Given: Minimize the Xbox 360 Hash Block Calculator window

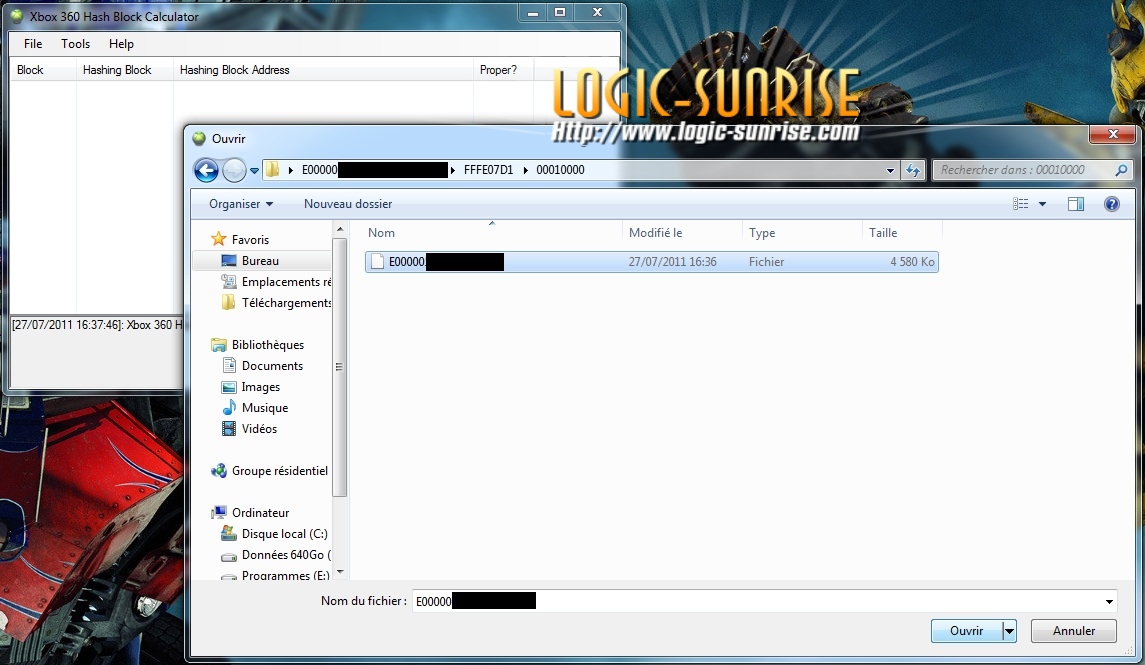Looking at the screenshot, I should coord(533,12).
